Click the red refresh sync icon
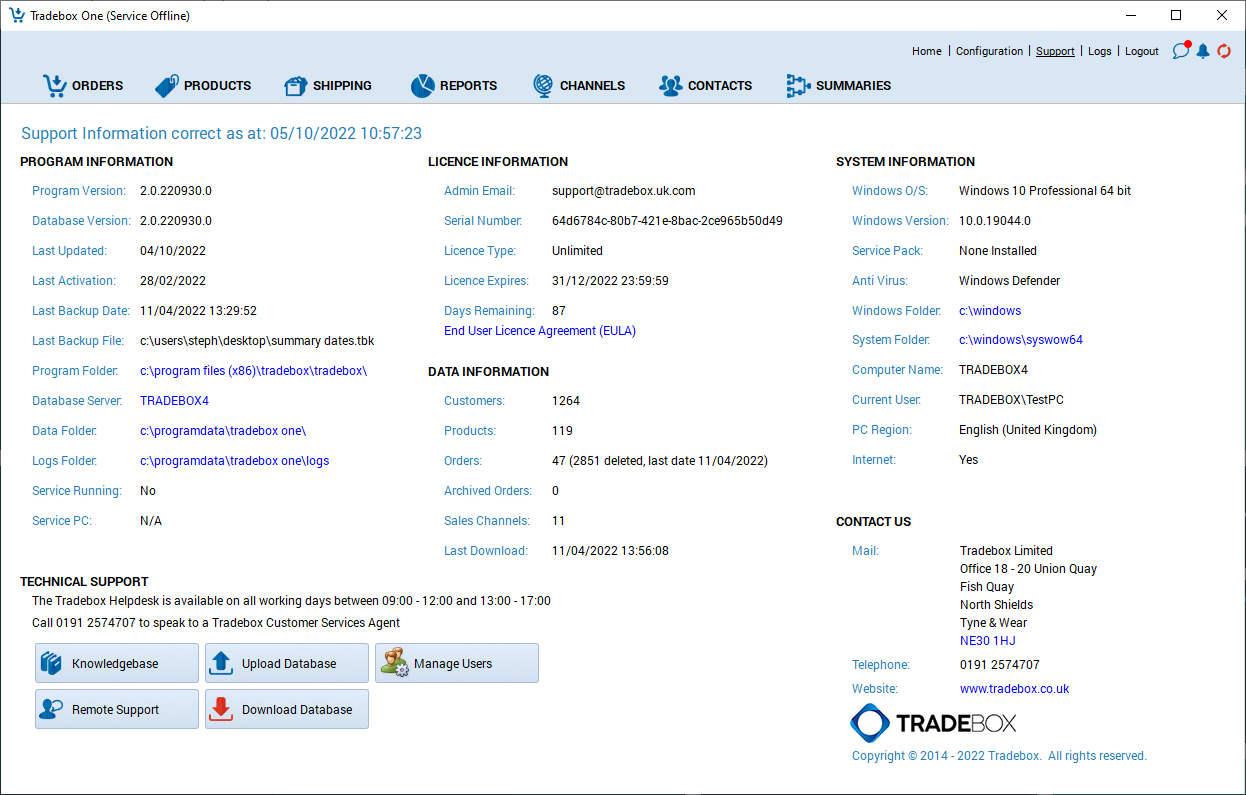Screen dimensions: 1246x795 pyautogui.click(x=1224, y=51)
